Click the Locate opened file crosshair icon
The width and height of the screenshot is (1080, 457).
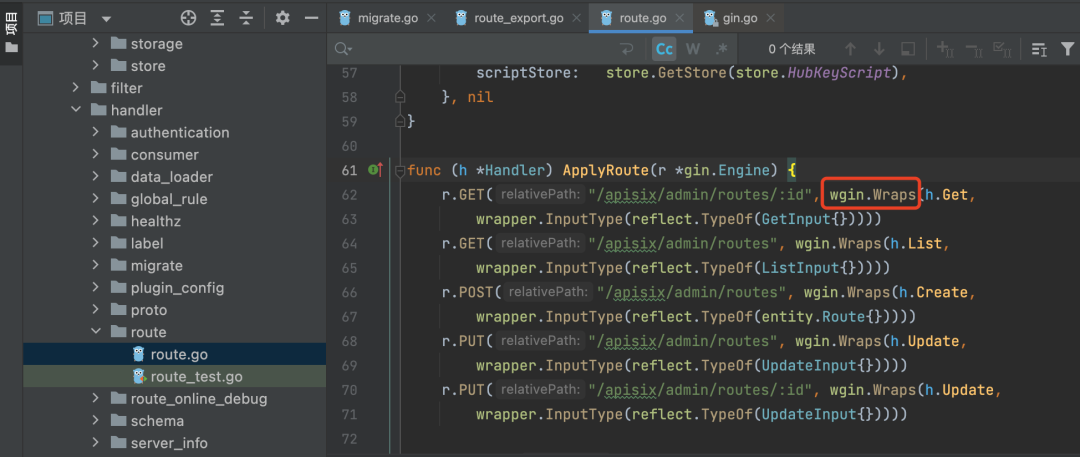pos(188,19)
